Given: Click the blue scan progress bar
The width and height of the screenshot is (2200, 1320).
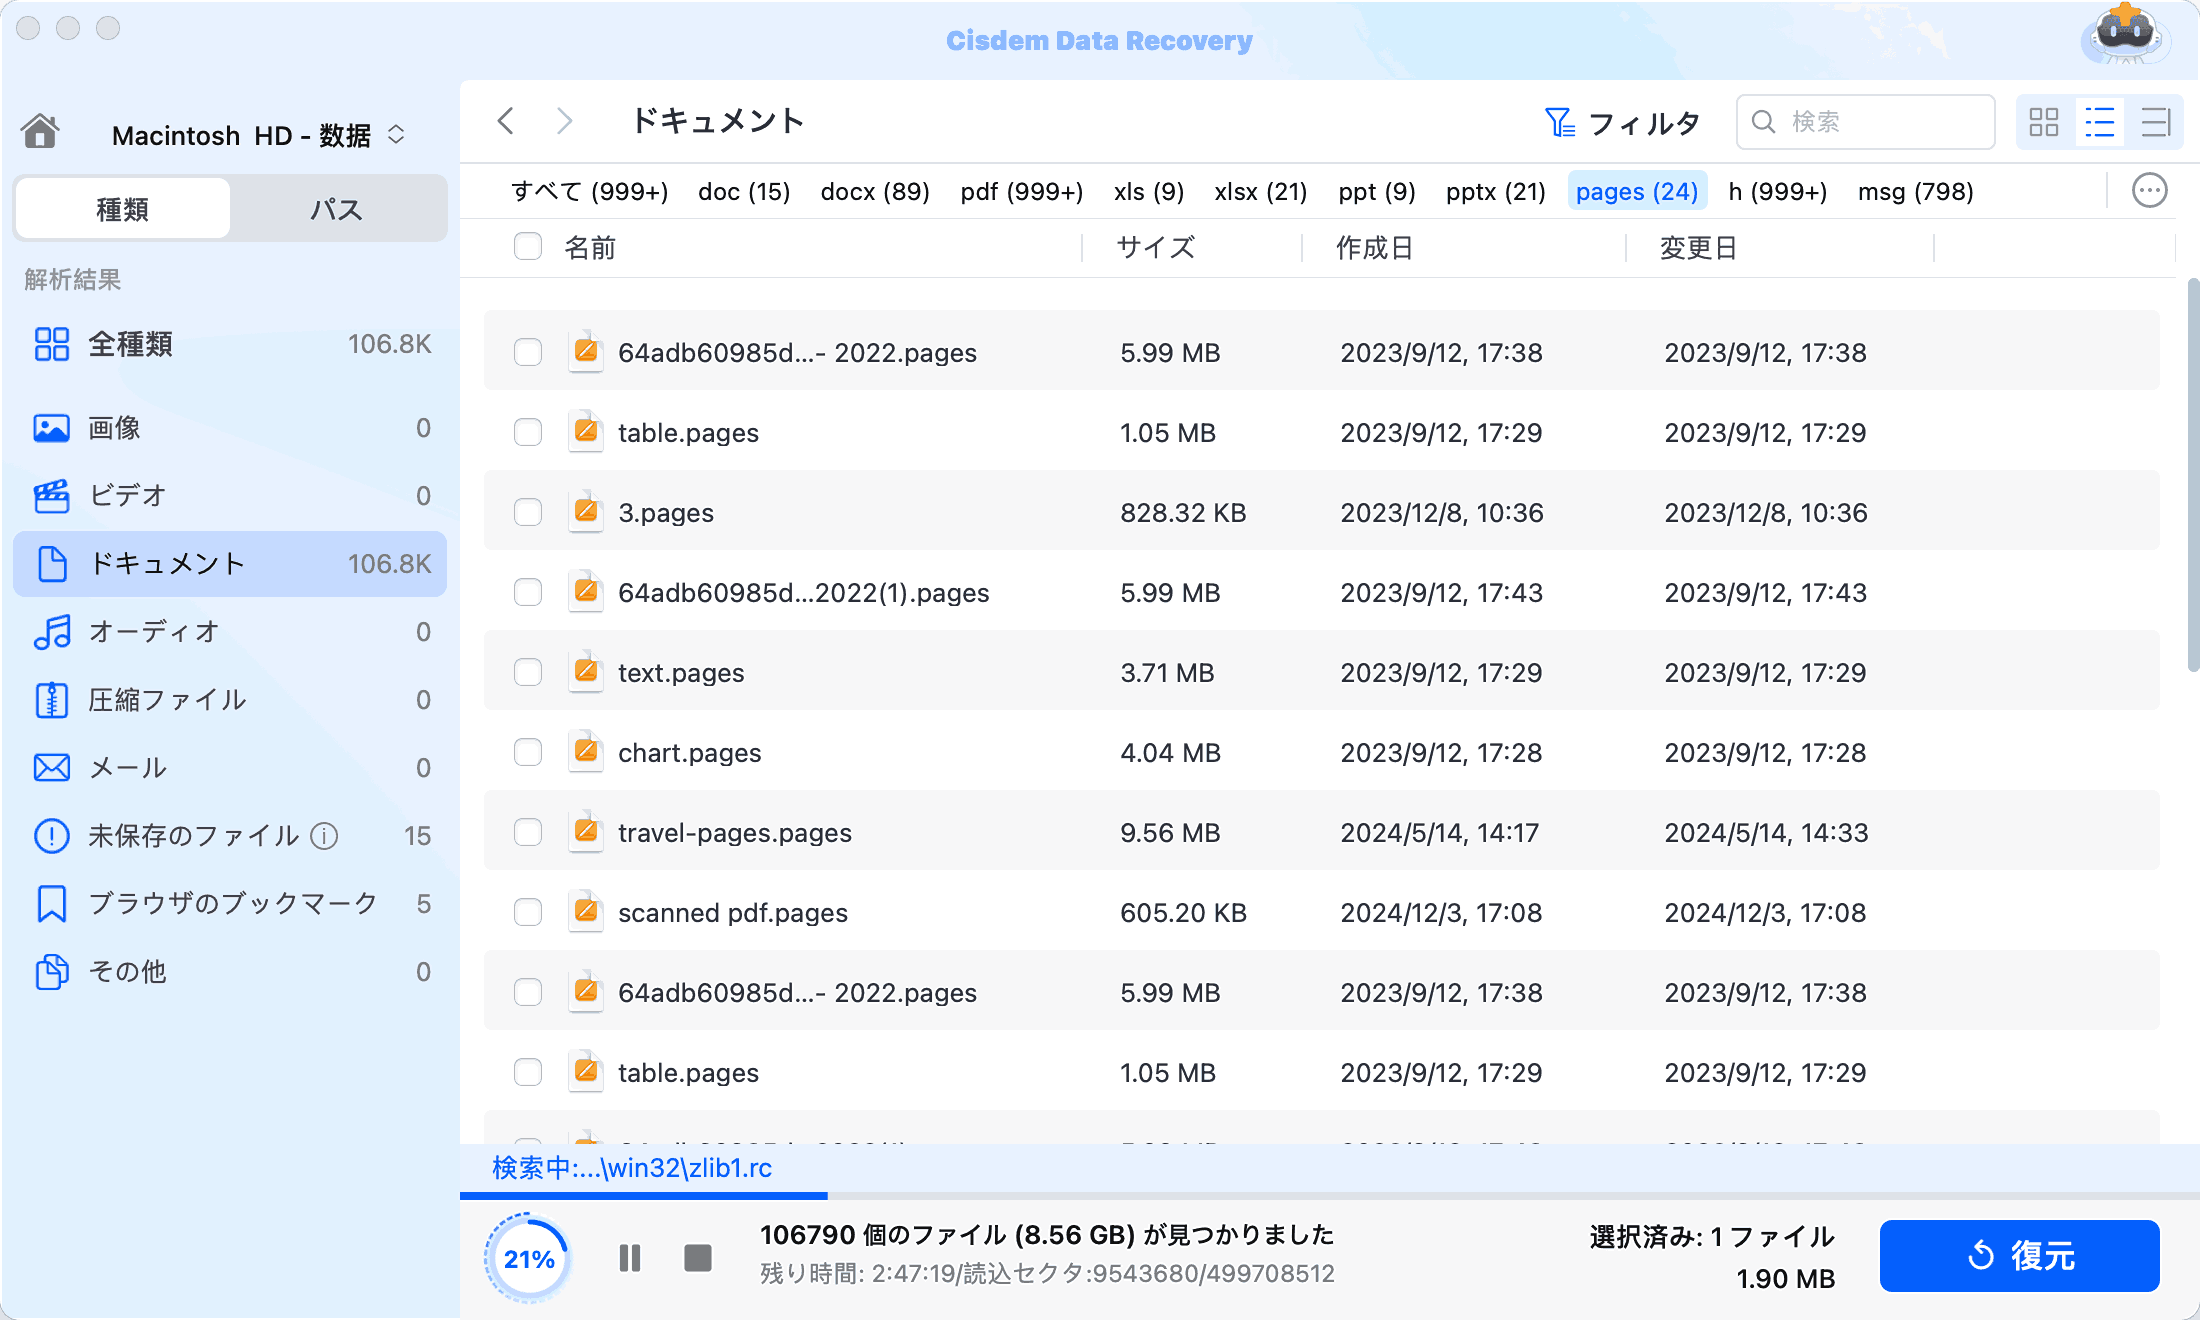Looking at the screenshot, I should (x=644, y=1195).
